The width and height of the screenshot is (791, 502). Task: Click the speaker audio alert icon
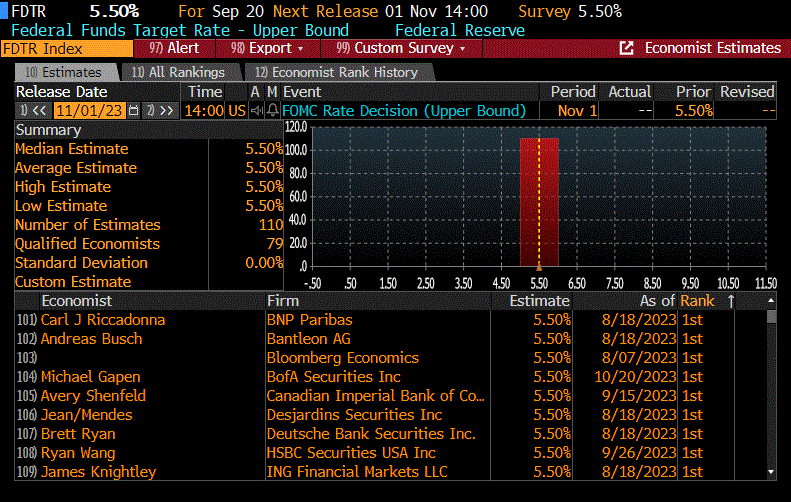tap(257, 110)
